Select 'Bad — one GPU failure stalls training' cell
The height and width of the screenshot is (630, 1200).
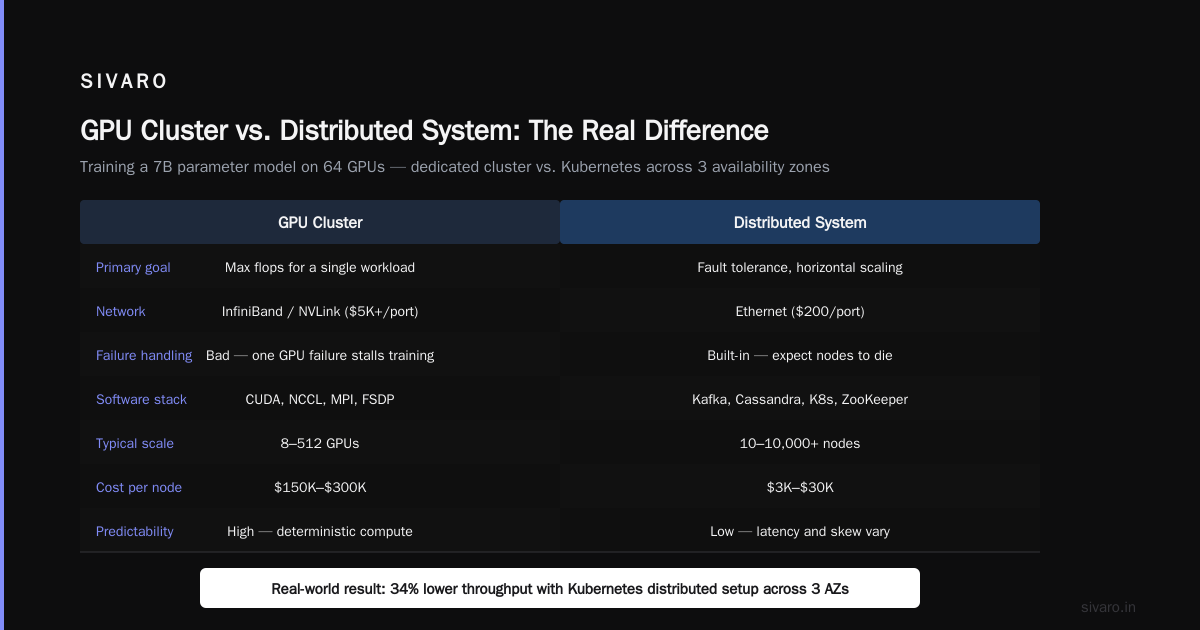[320, 355]
